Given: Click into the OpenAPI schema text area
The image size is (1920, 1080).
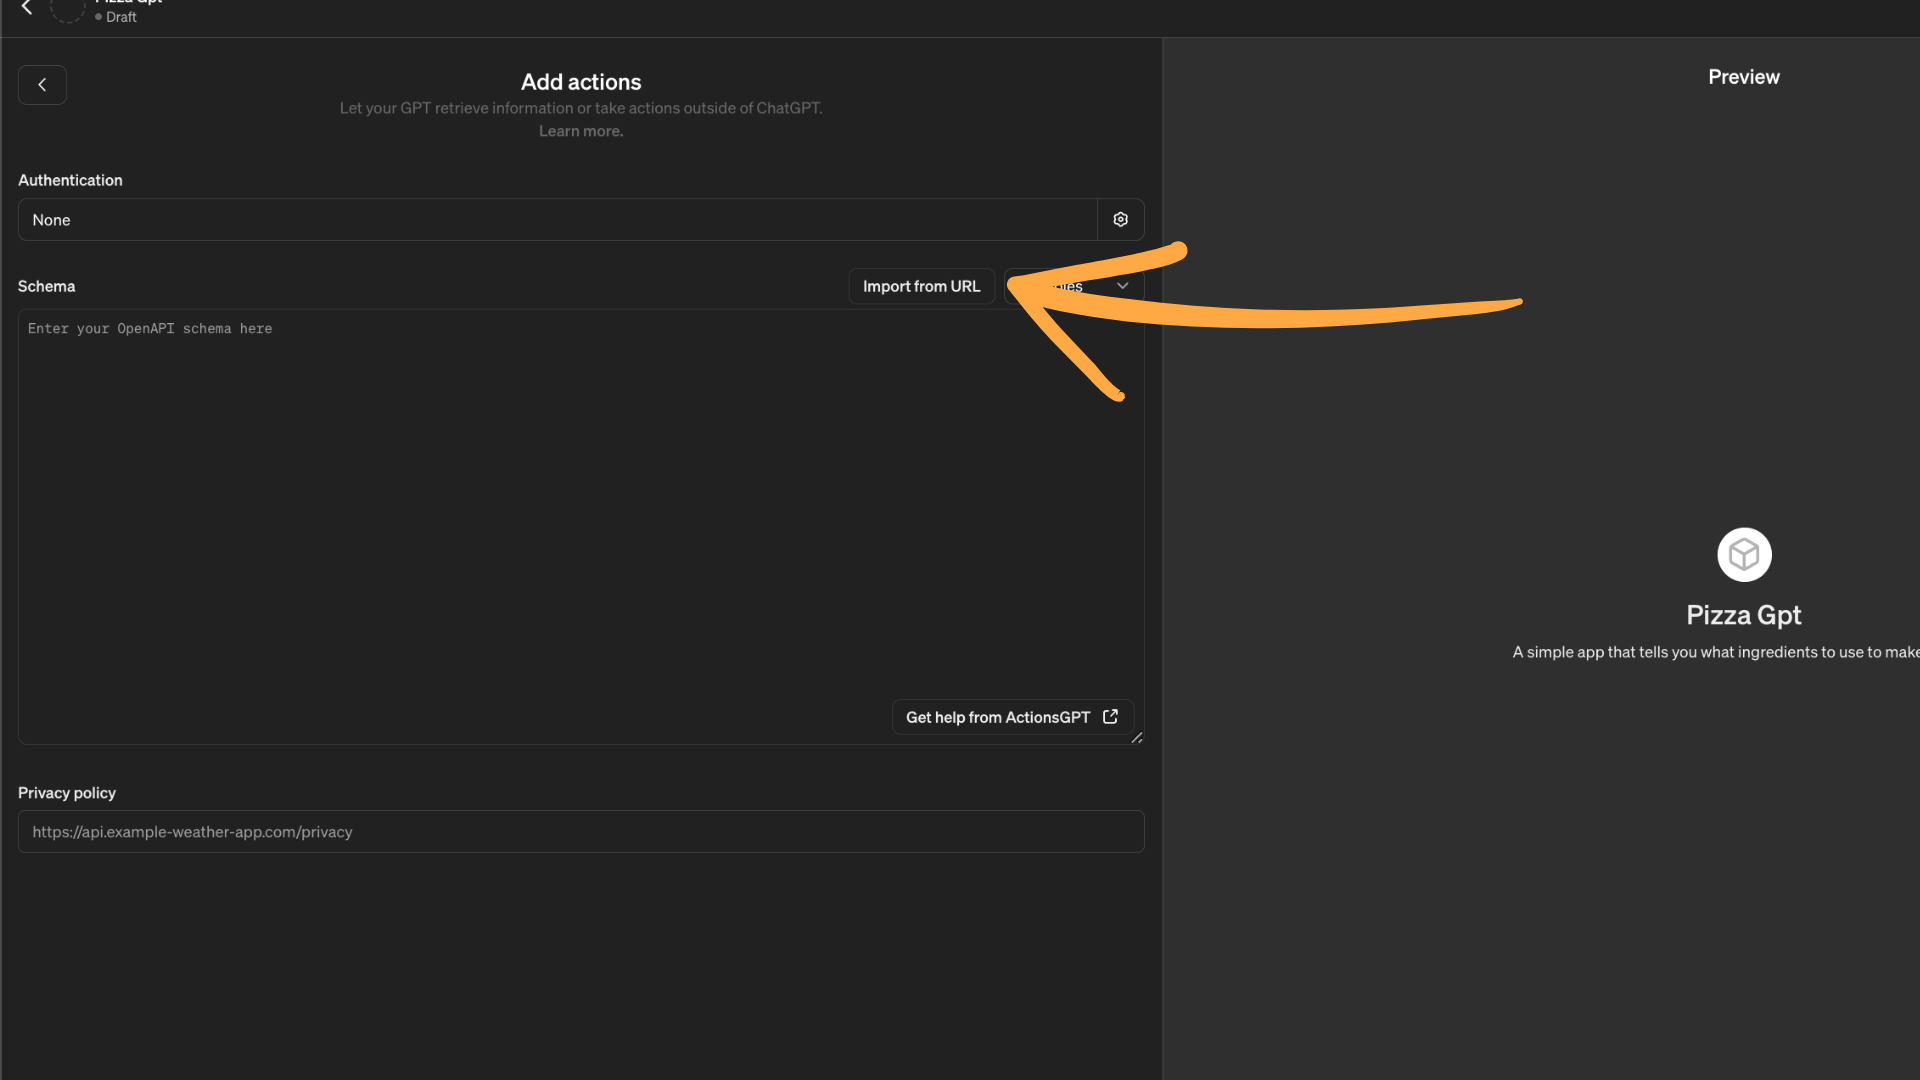Looking at the screenshot, I should [x=581, y=526].
